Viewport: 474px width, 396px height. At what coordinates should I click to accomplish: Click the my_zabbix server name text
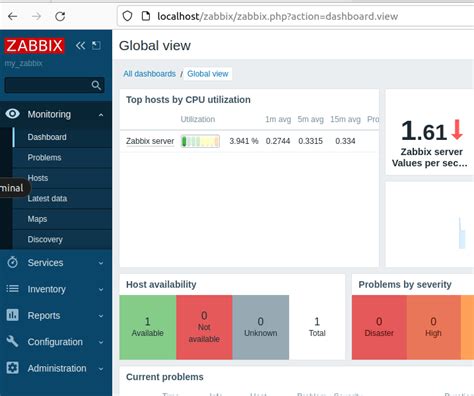point(23,63)
